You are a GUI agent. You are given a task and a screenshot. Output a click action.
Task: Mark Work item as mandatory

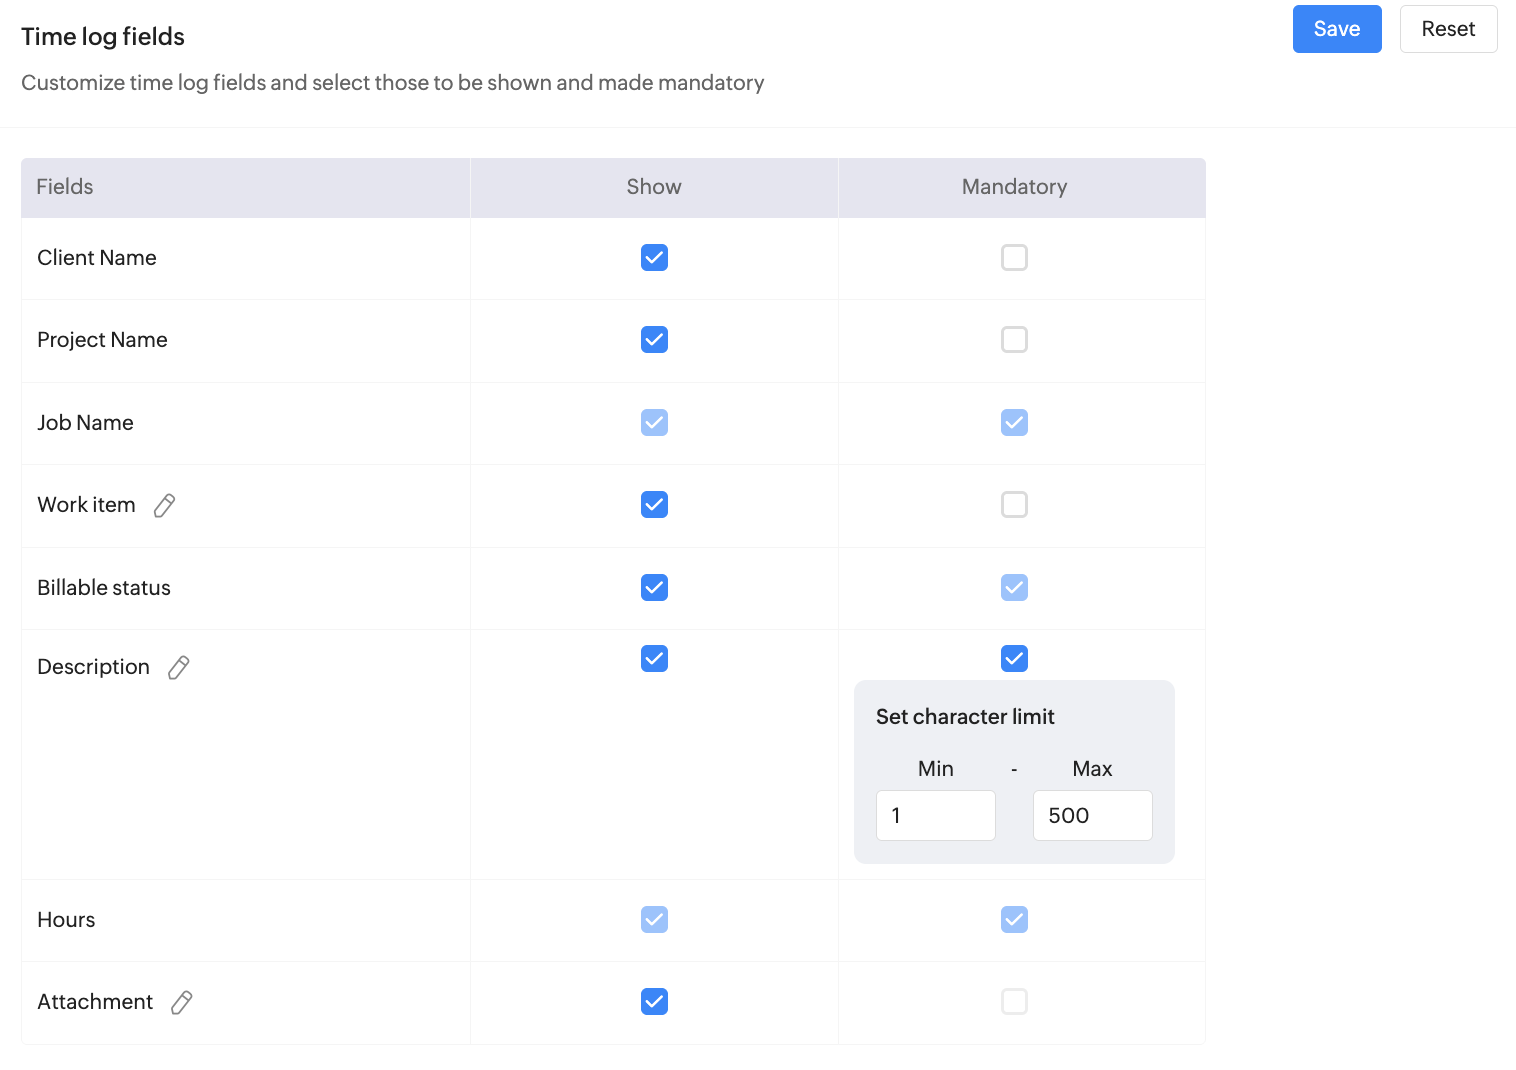[1014, 505]
